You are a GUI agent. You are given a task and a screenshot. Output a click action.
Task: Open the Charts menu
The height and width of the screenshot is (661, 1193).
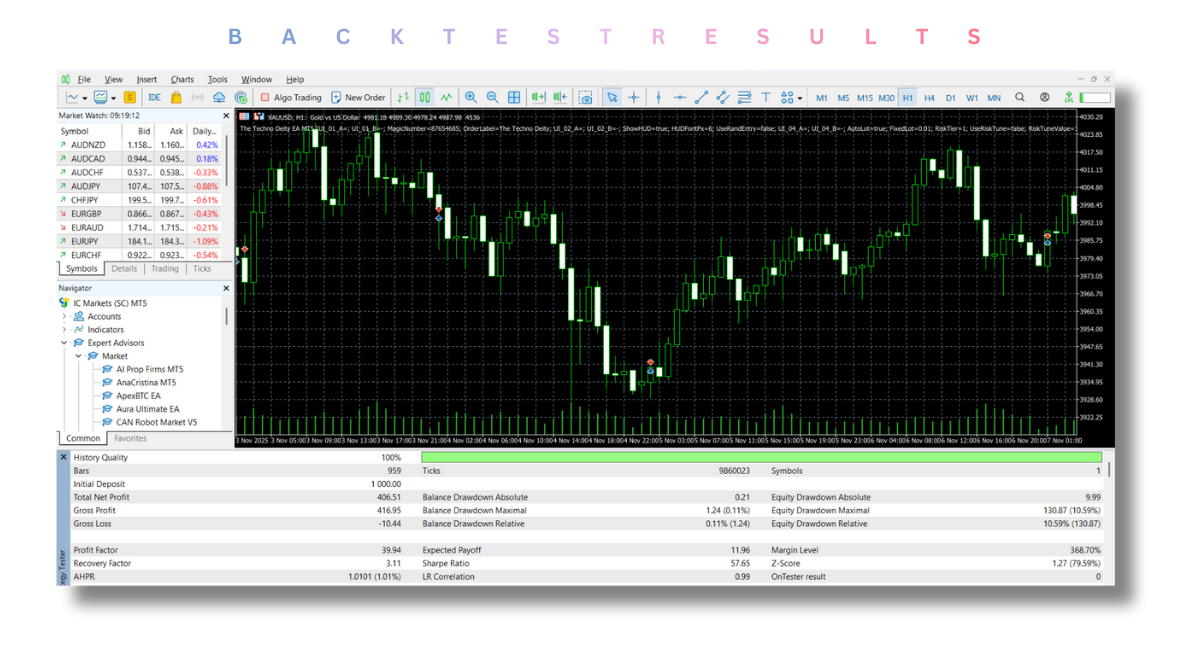(182, 79)
